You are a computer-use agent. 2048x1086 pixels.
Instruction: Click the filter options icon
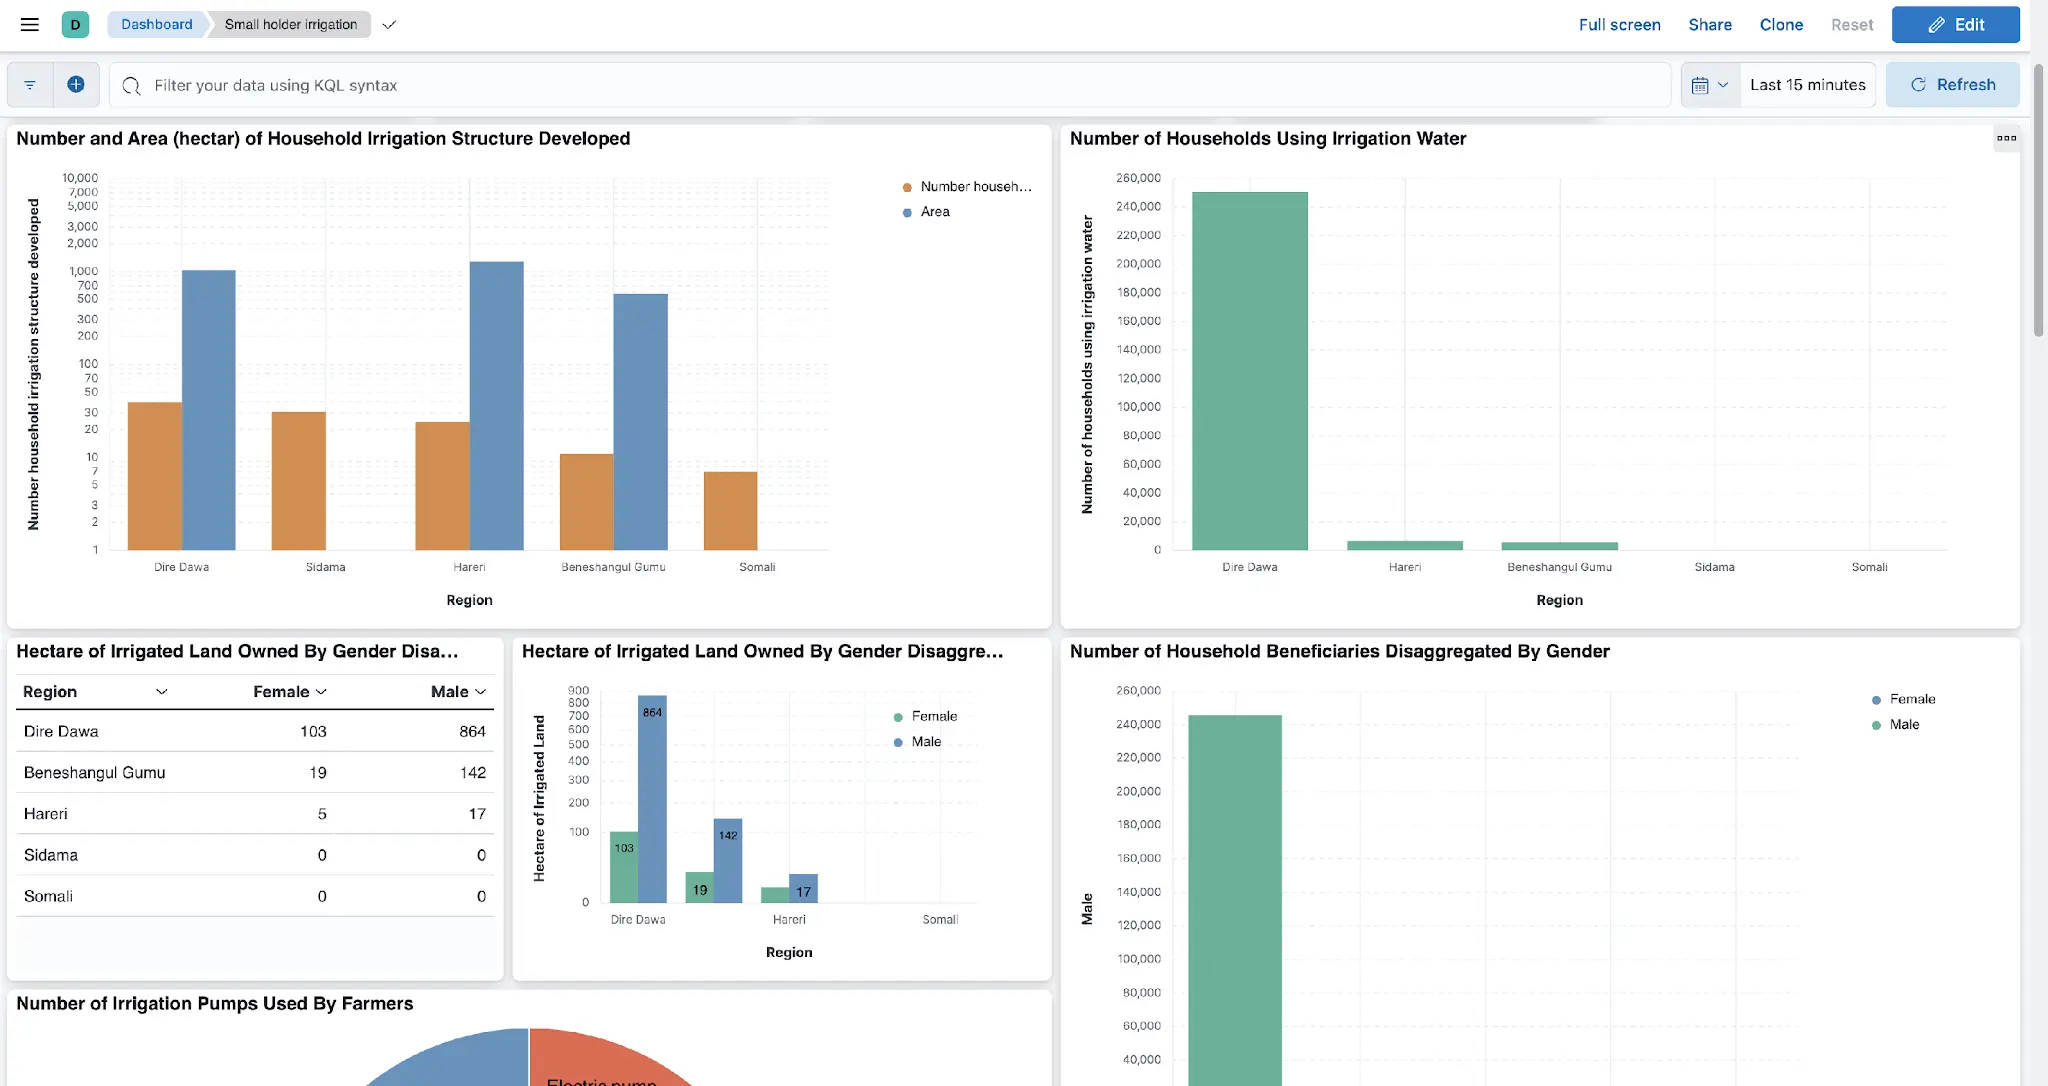pyautogui.click(x=30, y=85)
